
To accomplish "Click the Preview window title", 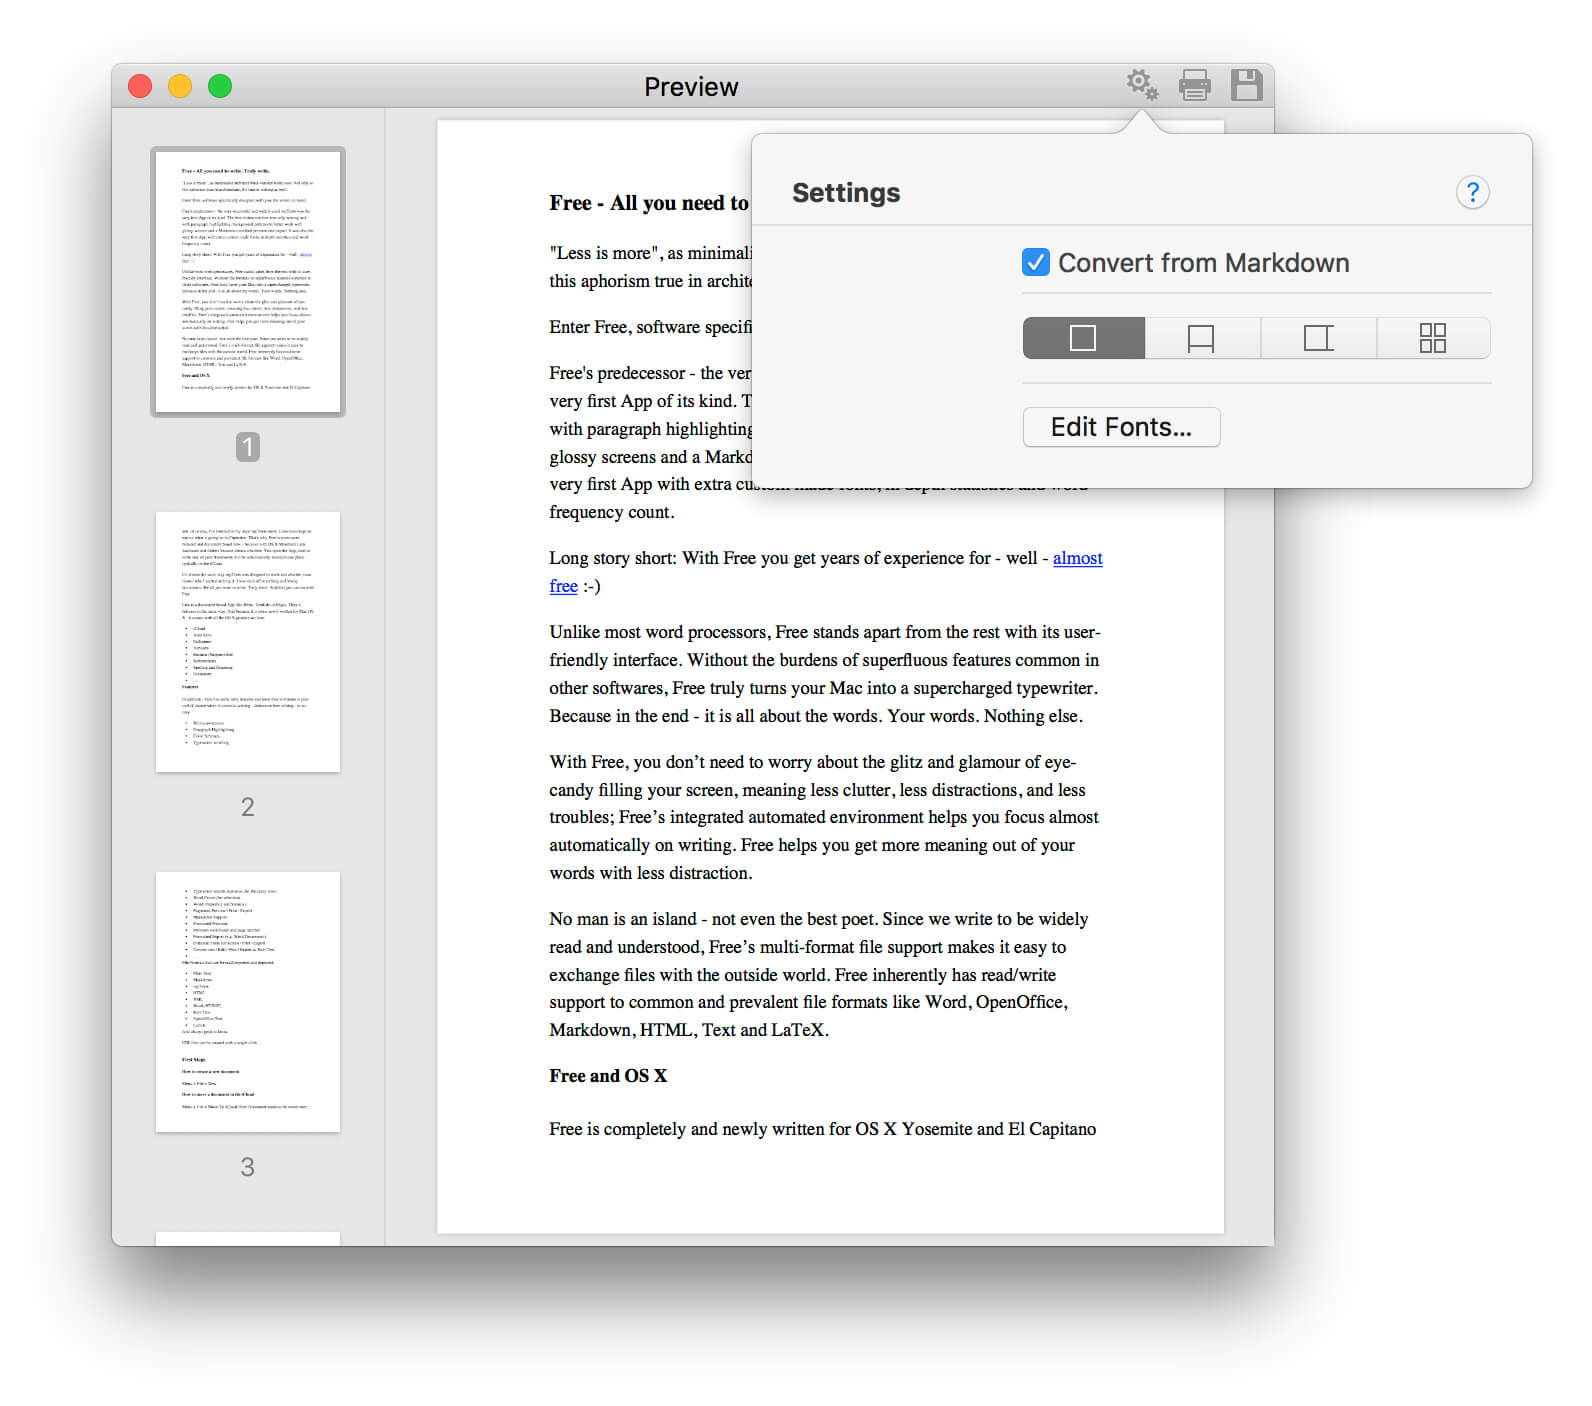I will [x=691, y=87].
